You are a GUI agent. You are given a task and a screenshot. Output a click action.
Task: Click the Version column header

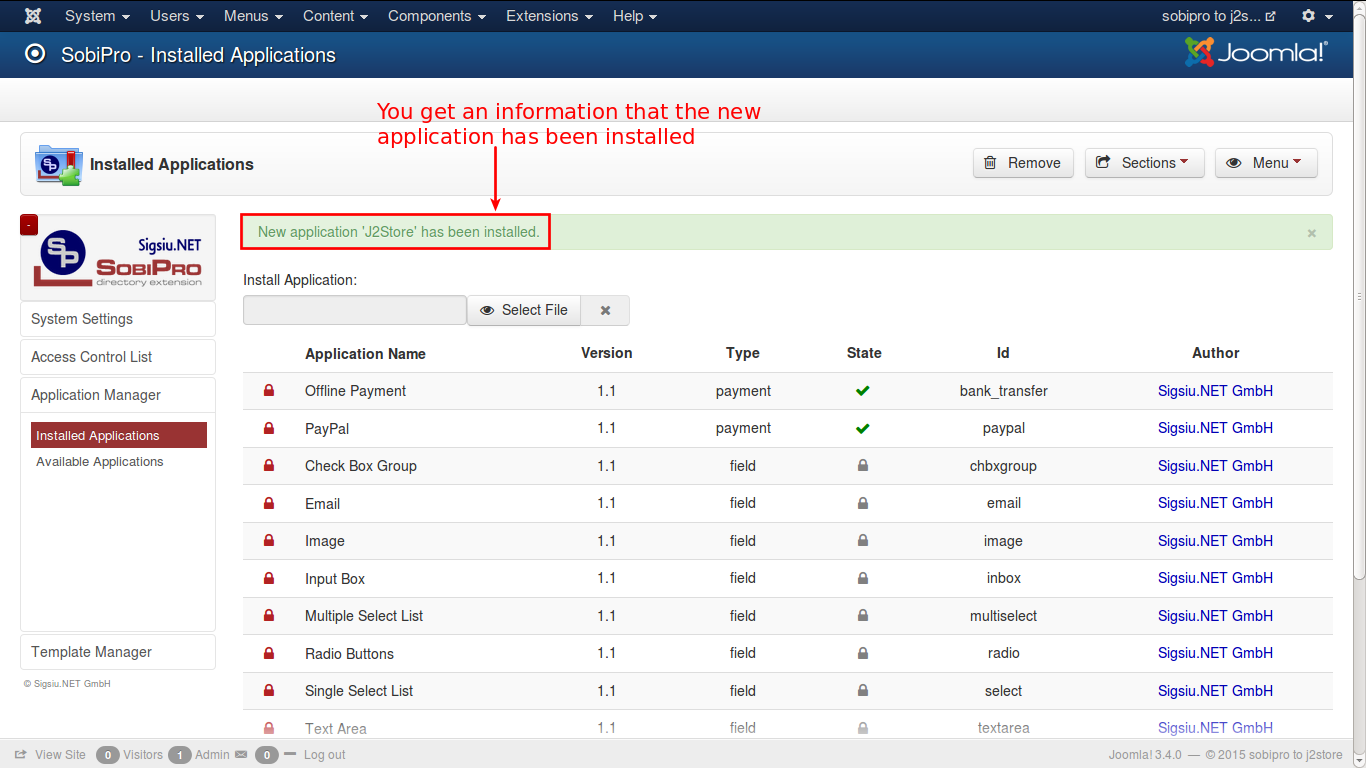click(607, 353)
